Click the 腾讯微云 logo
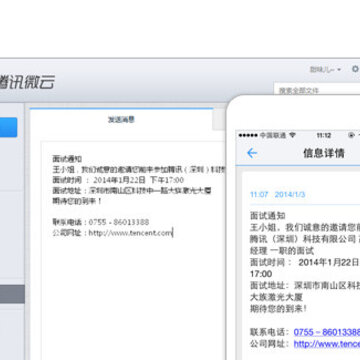360x360 pixels. coord(27,82)
